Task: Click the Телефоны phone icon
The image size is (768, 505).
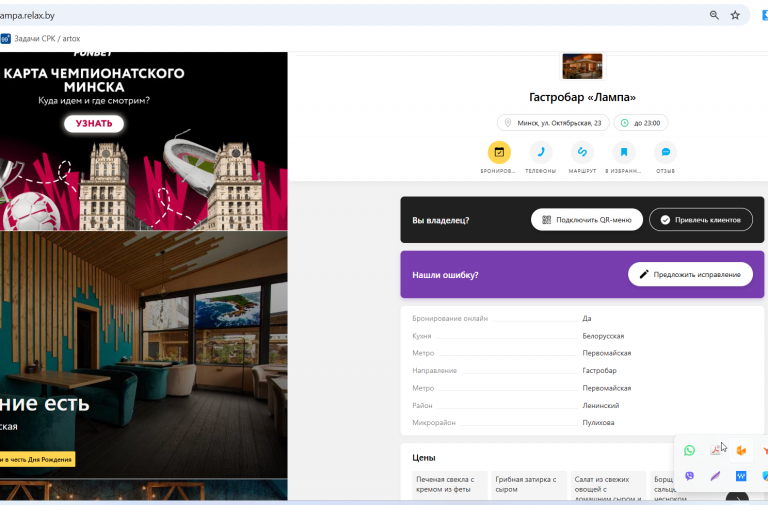Action: tap(541, 152)
